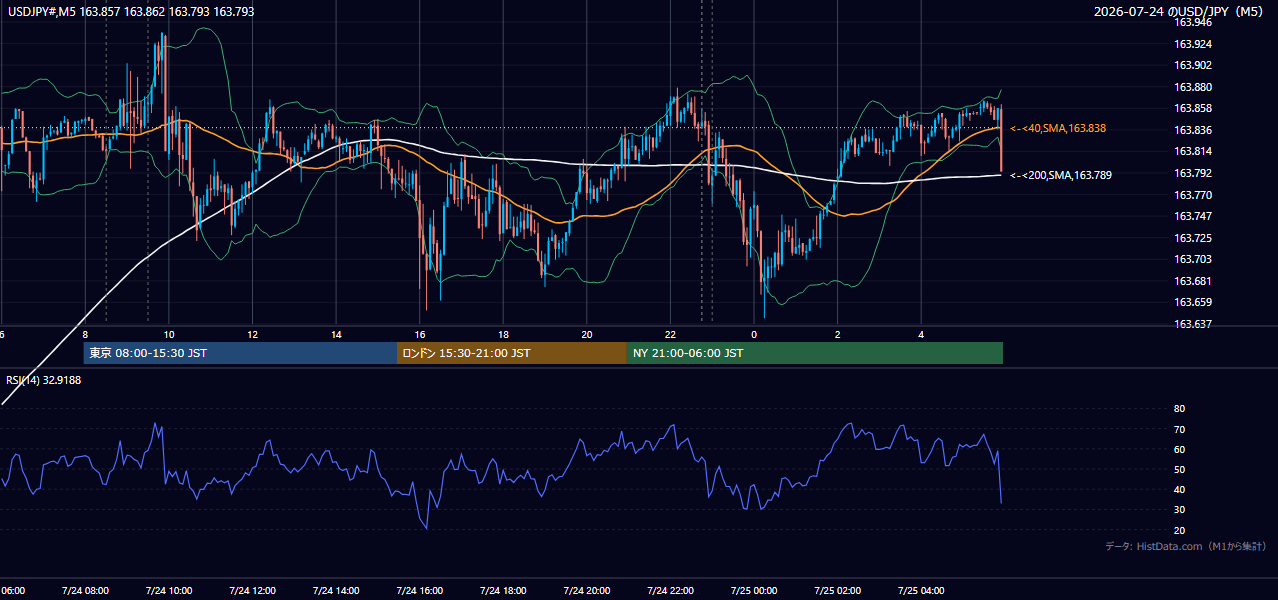Click price axis label 163.637

1194,324
